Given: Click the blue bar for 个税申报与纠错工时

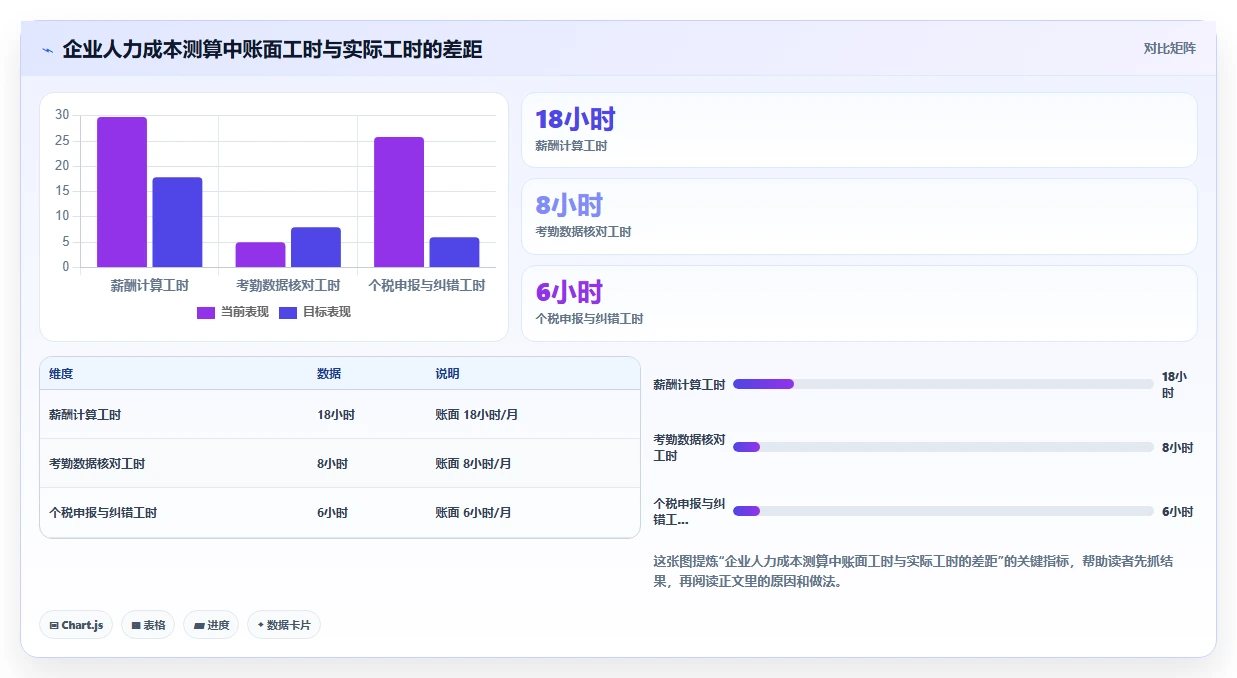Looking at the screenshot, I should pos(454,252).
